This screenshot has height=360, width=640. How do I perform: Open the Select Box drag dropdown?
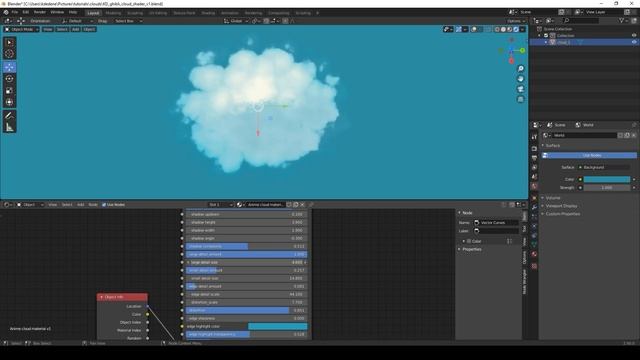(x=128, y=21)
